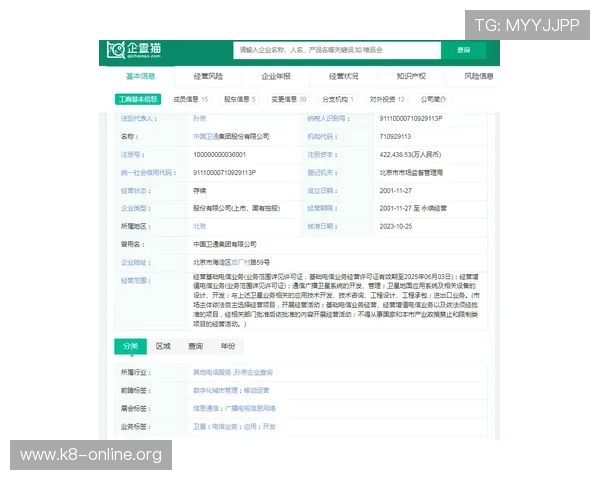Open 成员信息 15 sub-tab
The image size is (600, 480).
click(x=191, y=100)
